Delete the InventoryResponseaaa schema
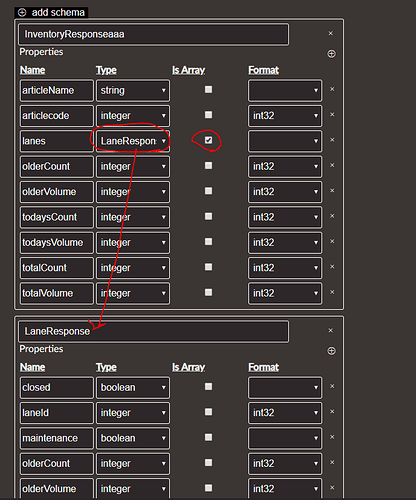Image resolution: width=416 pixels, height=500 pixels. (331, 33)
